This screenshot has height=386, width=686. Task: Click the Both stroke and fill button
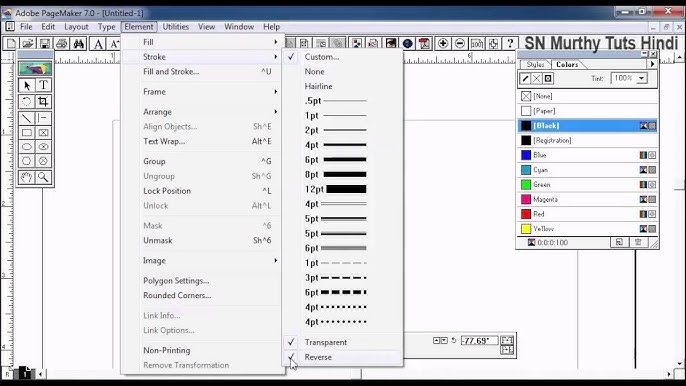point(548,78)
